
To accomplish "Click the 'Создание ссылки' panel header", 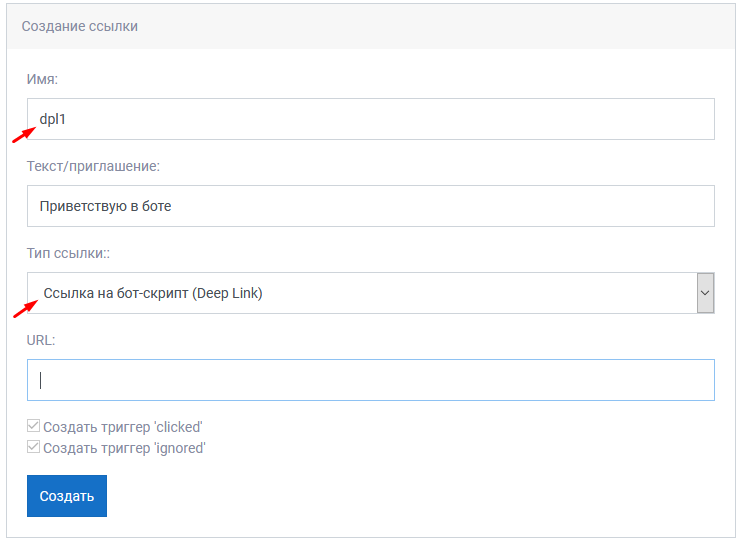I will pyautogui.click(x=370, y=26).
